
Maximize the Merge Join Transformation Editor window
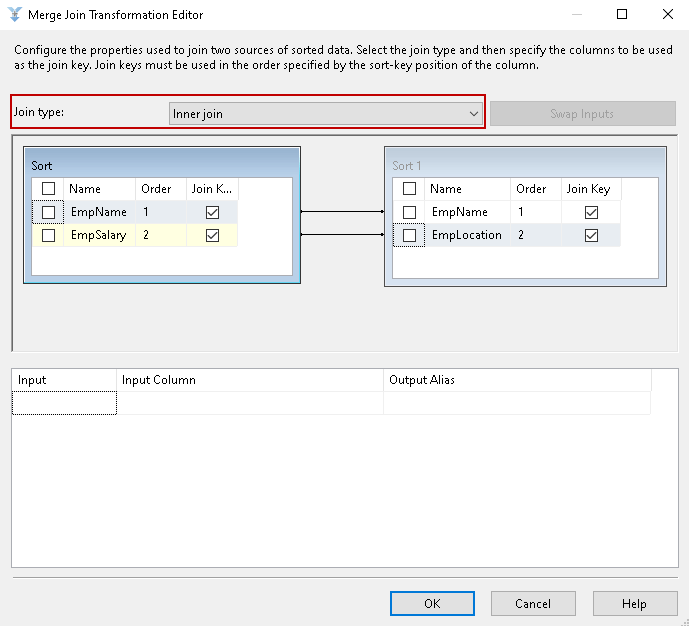pyautogui.click(x=622, y=14)
